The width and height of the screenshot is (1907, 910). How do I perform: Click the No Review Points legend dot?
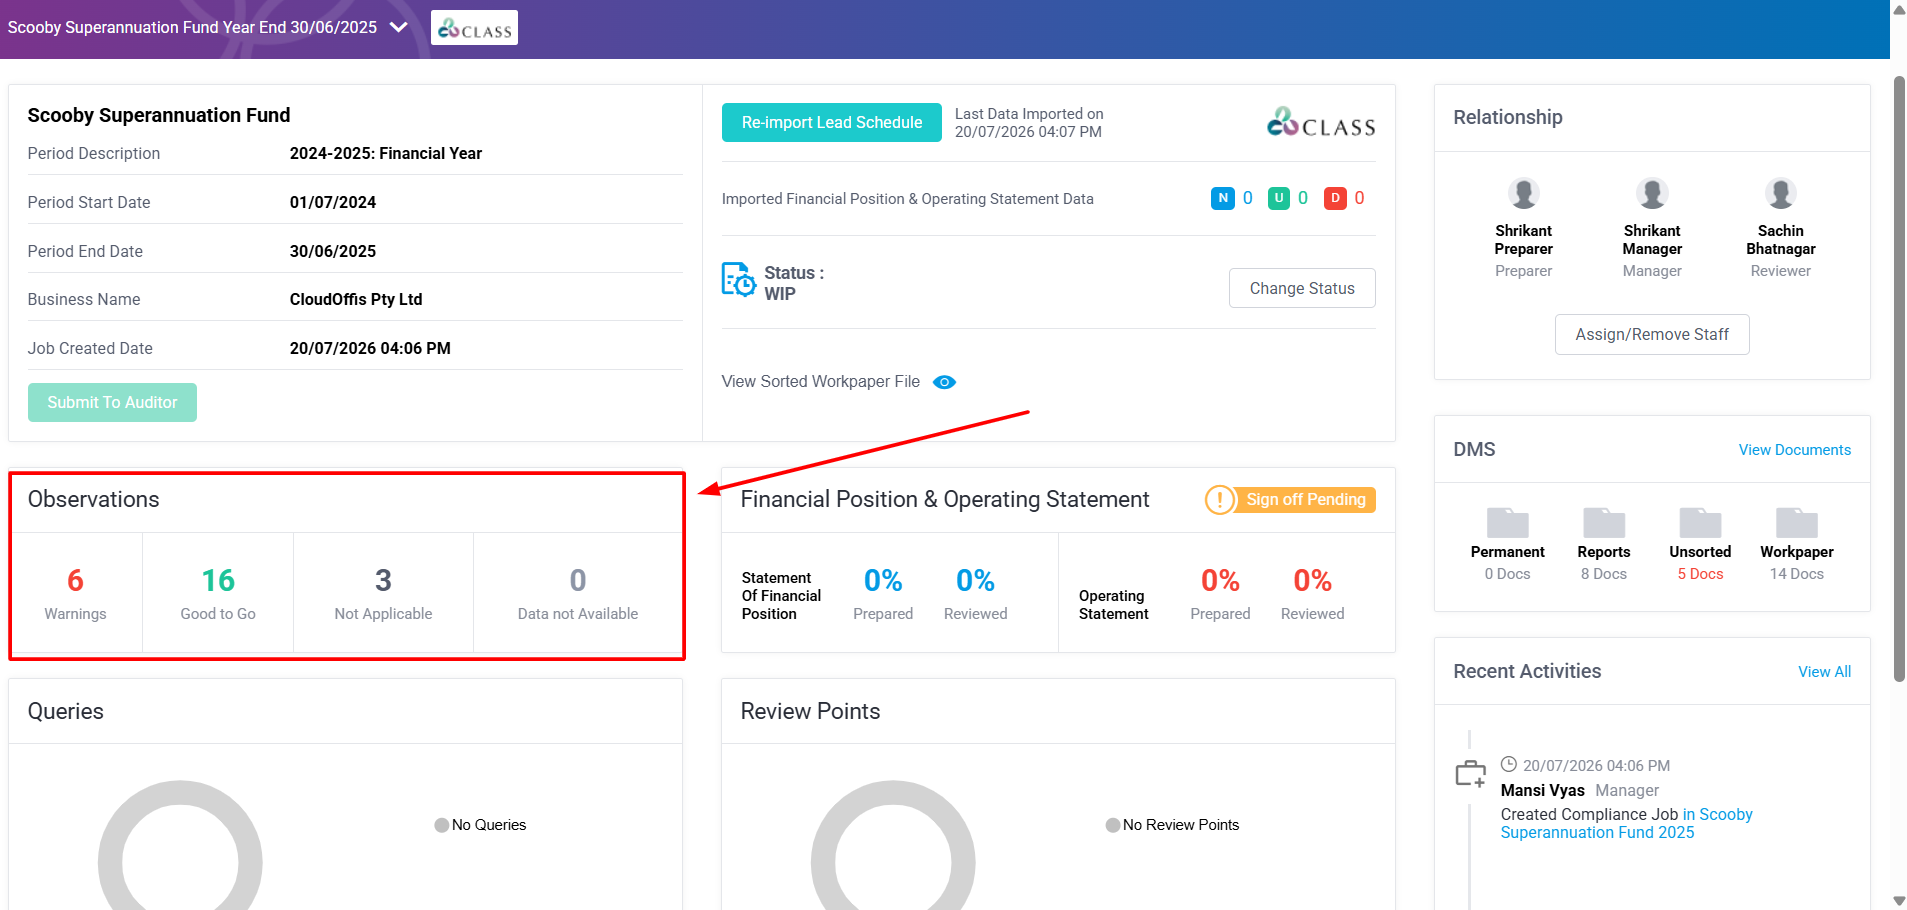[1112, 825]
